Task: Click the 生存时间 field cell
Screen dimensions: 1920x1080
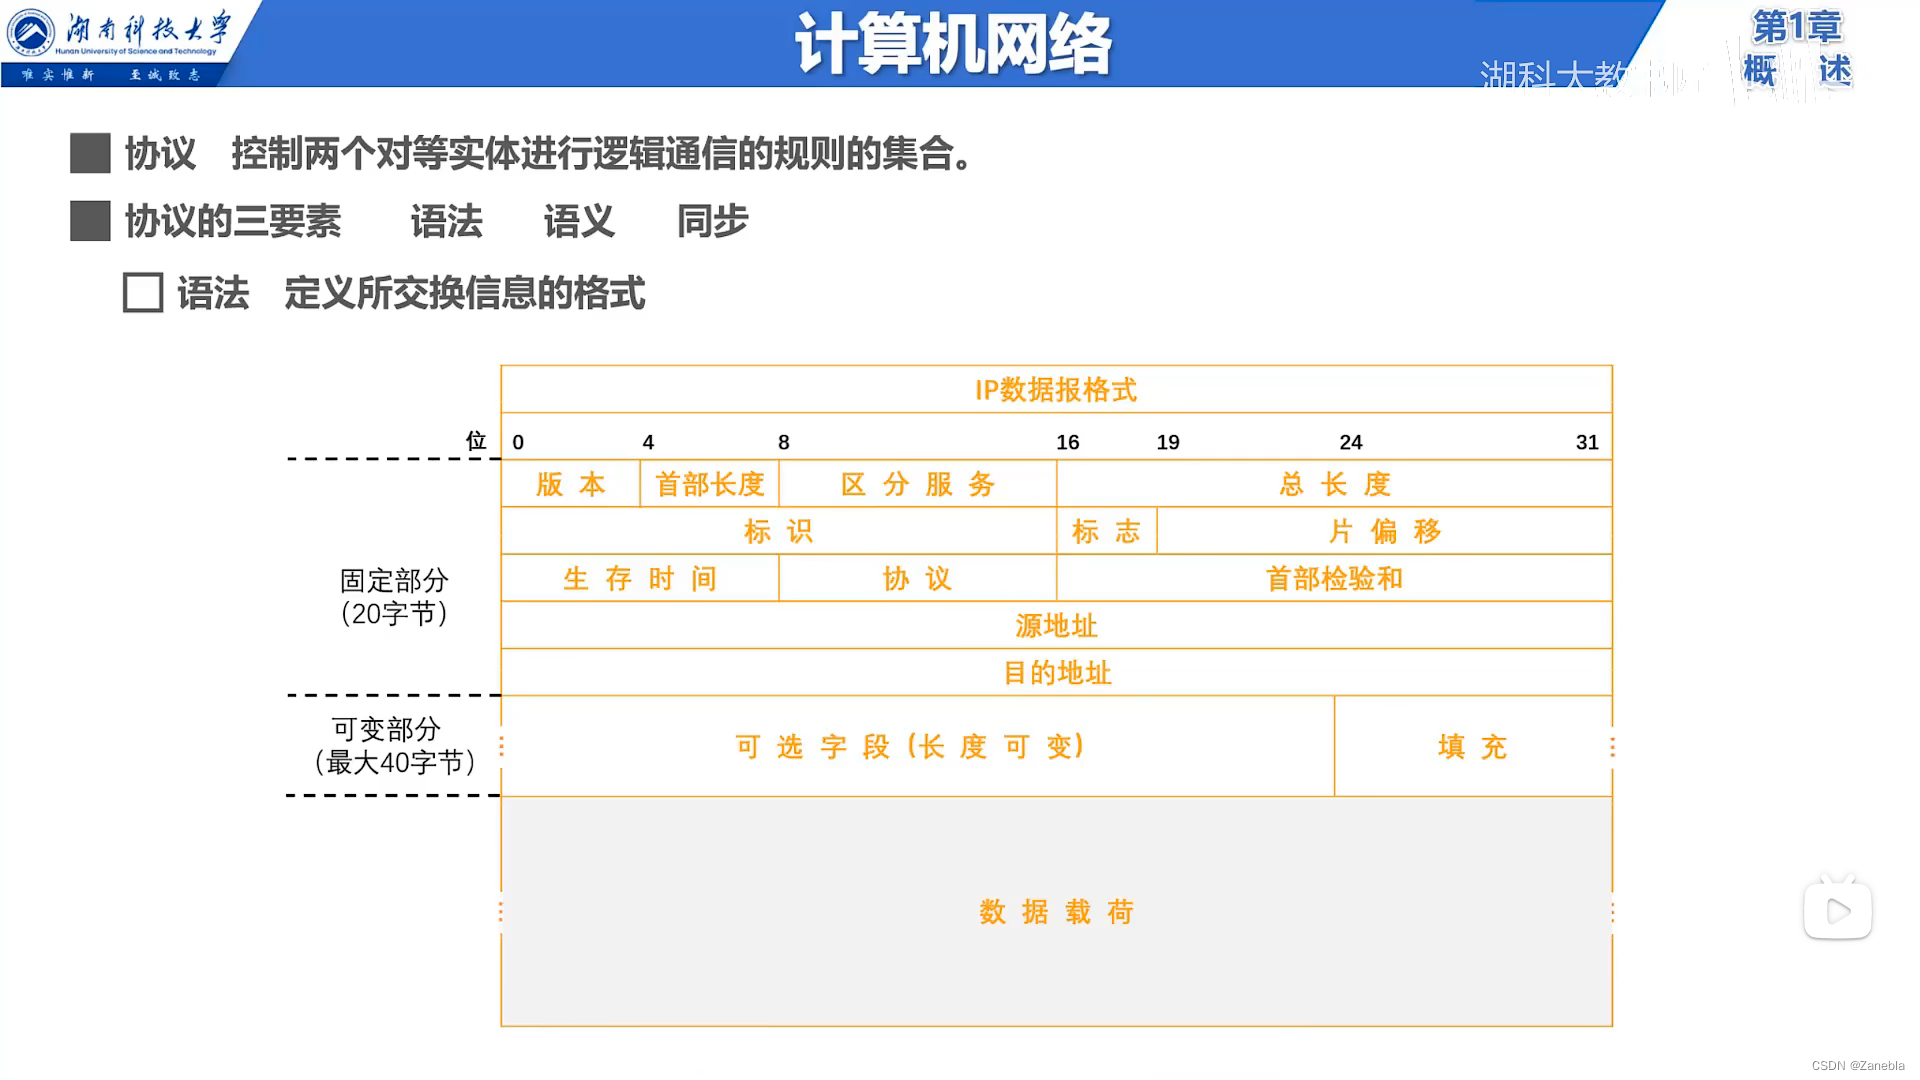Action: (x=640, y=578)
